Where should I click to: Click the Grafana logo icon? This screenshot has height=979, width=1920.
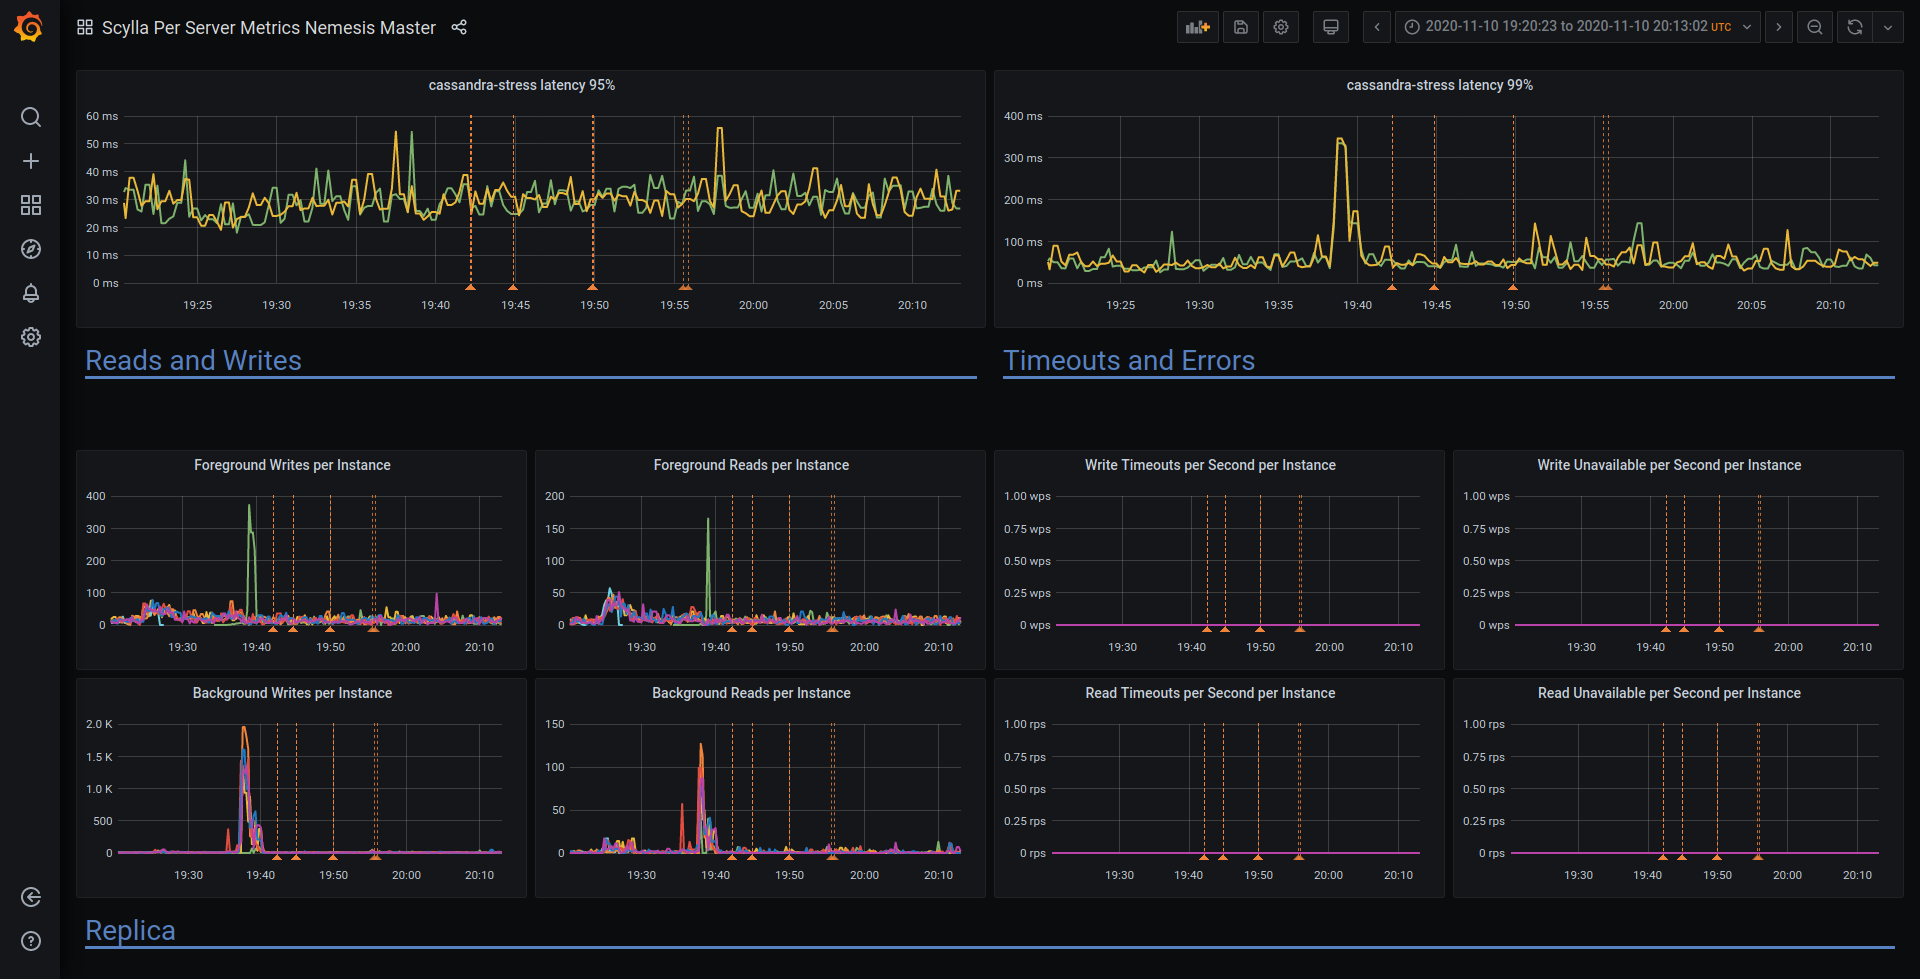[28, 27]
